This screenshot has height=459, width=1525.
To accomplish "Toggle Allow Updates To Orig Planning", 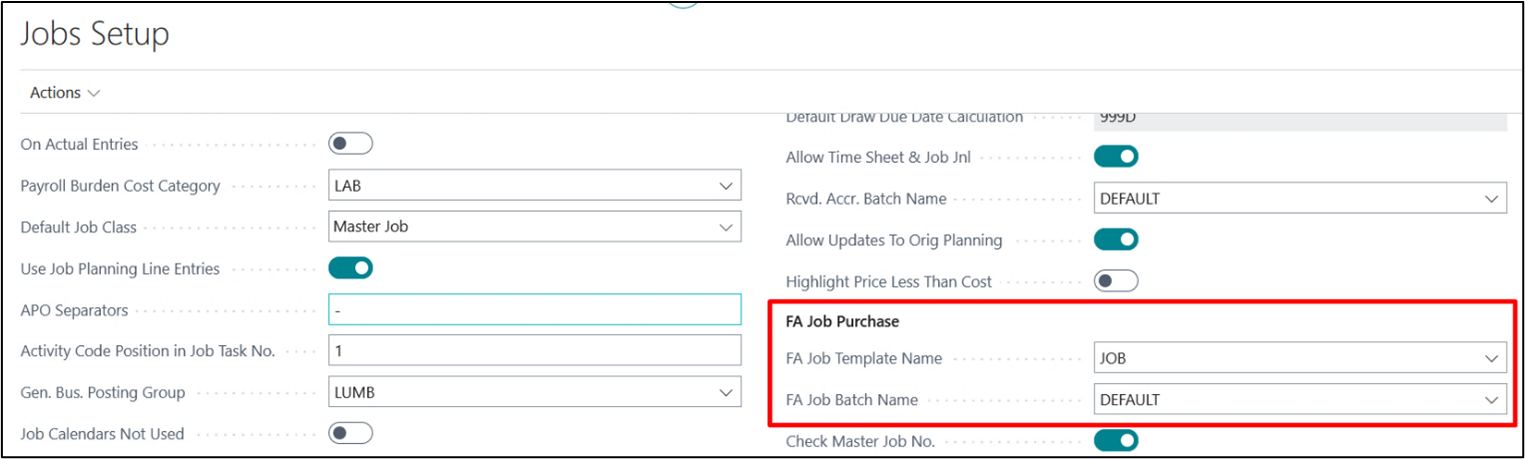I will click(x=1116, y=240).
